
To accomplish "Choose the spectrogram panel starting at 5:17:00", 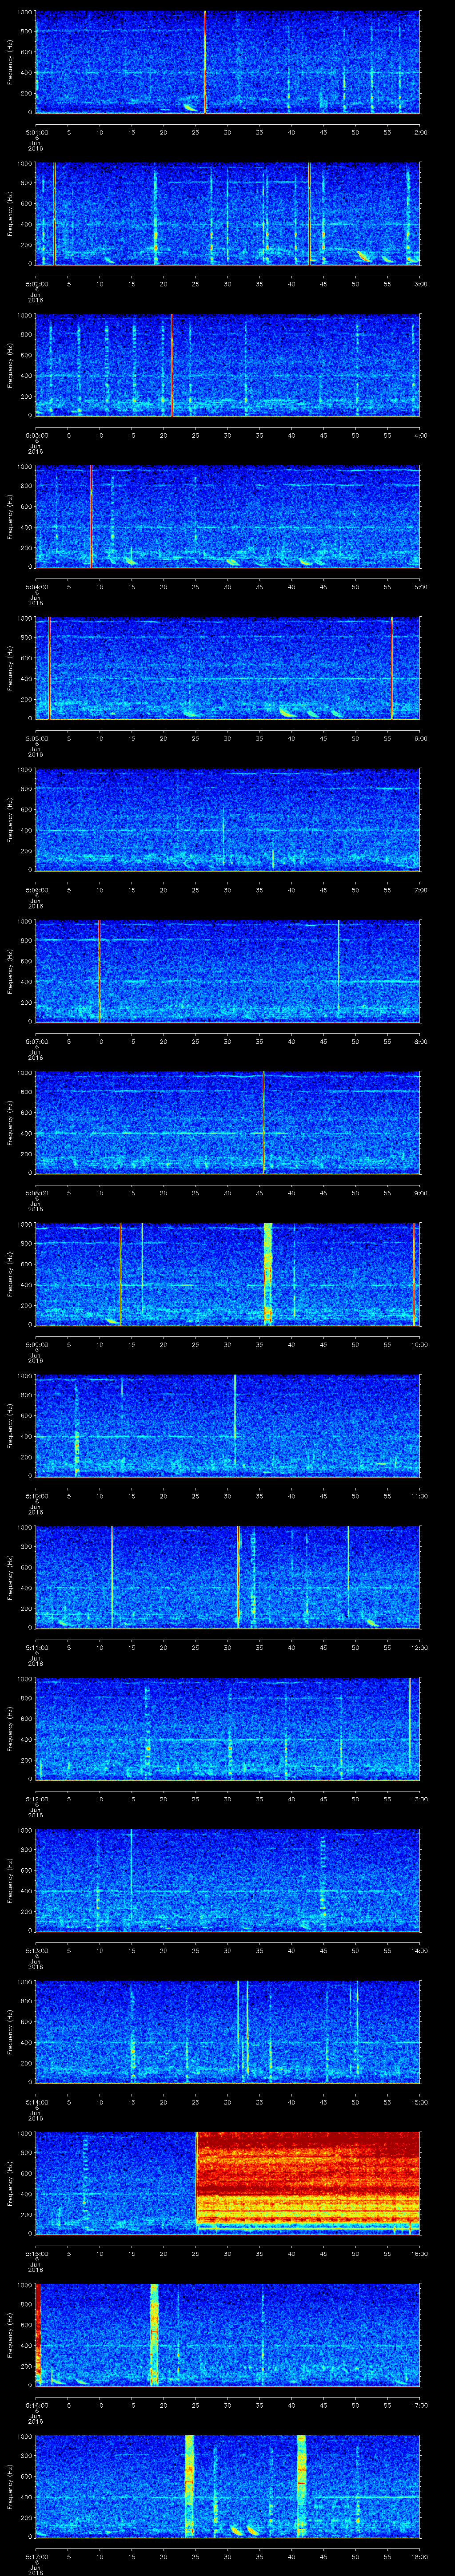I will point(227,2486).
